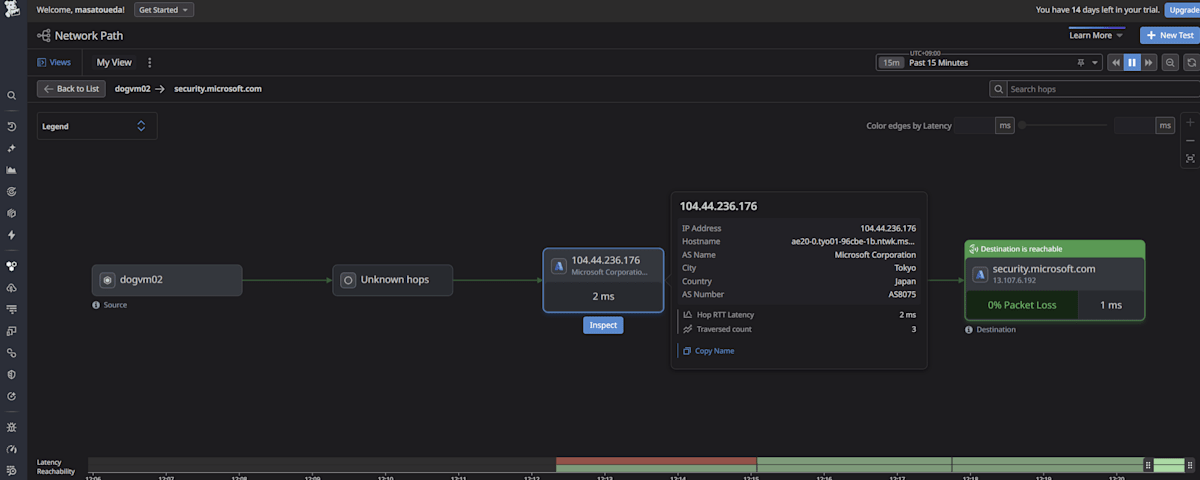This screenshot has height=480, width=1200.
Task: Zoom out the time range with the magnifier button
Action: click(1170, 62)
